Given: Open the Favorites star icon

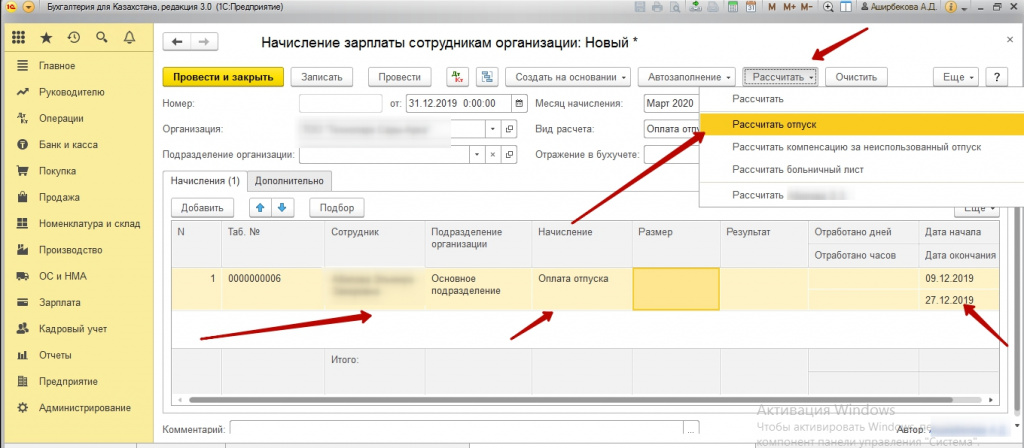Looking at the screenshot, I should point(46,38).
